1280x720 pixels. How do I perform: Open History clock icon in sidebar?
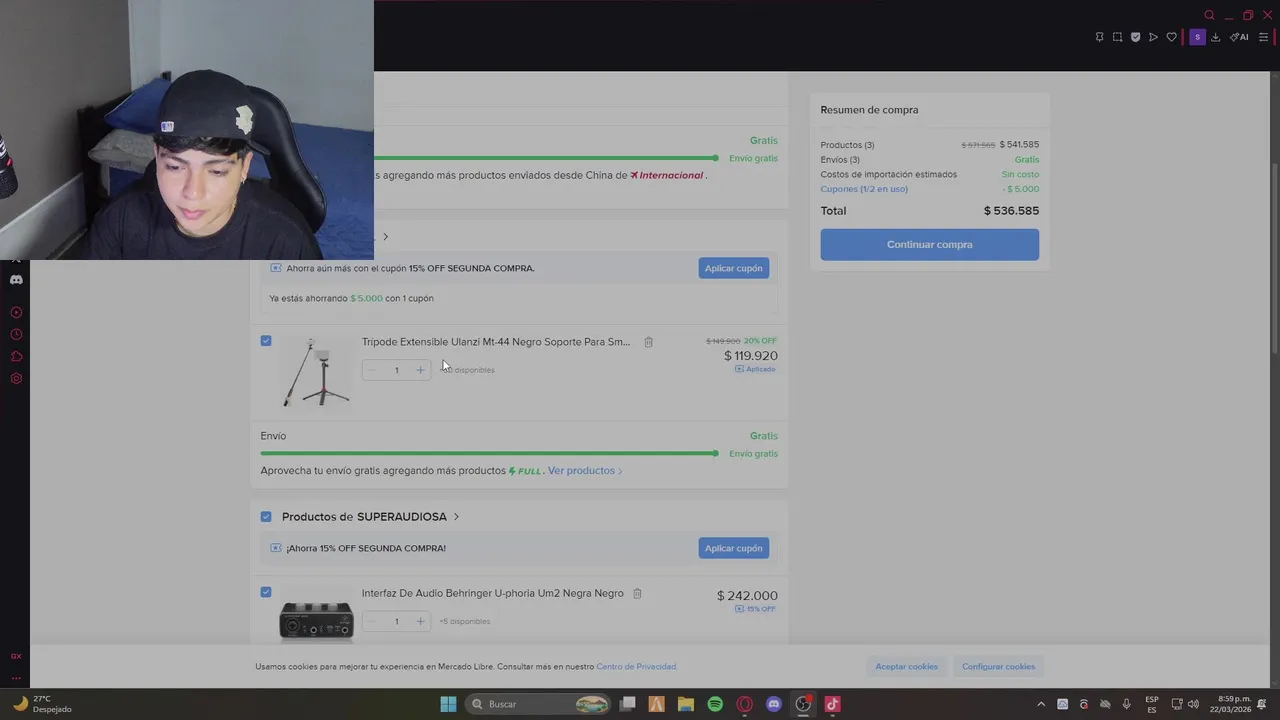(16, 334)
